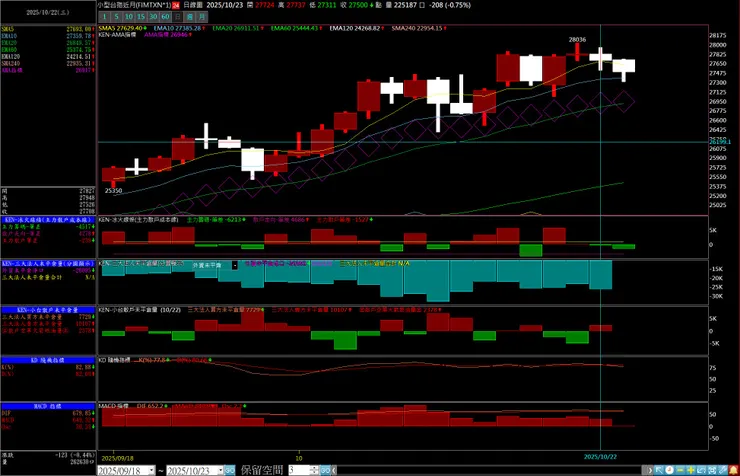Click the 2025/09/18 date label on axis
740x476 pixels.
point(118,458)
